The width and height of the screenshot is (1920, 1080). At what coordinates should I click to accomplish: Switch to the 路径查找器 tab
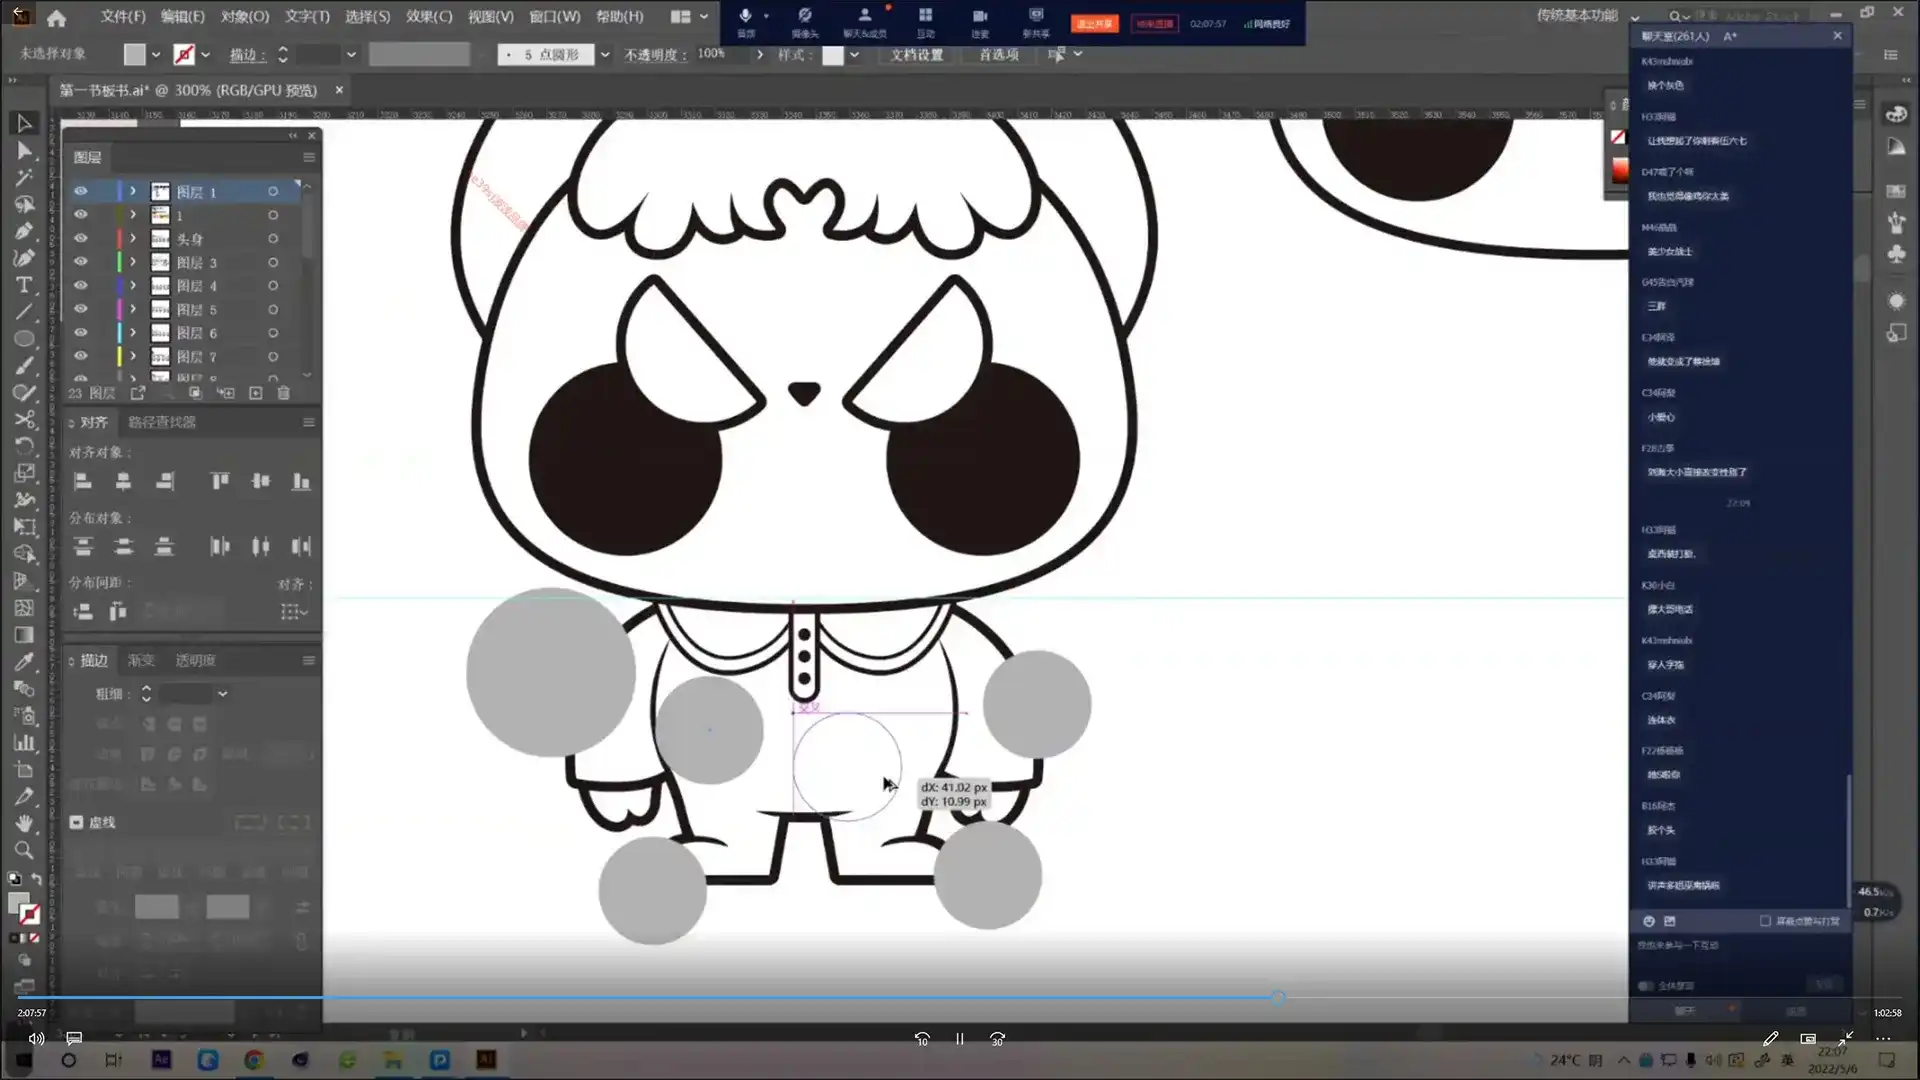162,422
